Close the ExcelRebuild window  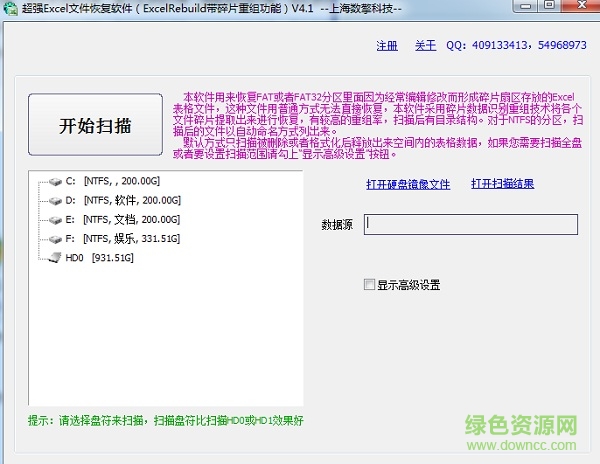coord(582,6)
